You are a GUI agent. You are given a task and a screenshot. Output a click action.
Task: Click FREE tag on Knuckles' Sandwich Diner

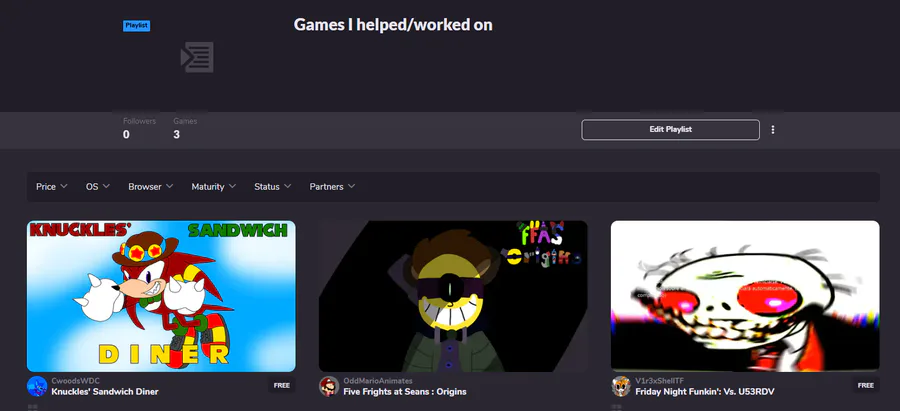click(x=282, y=385)
